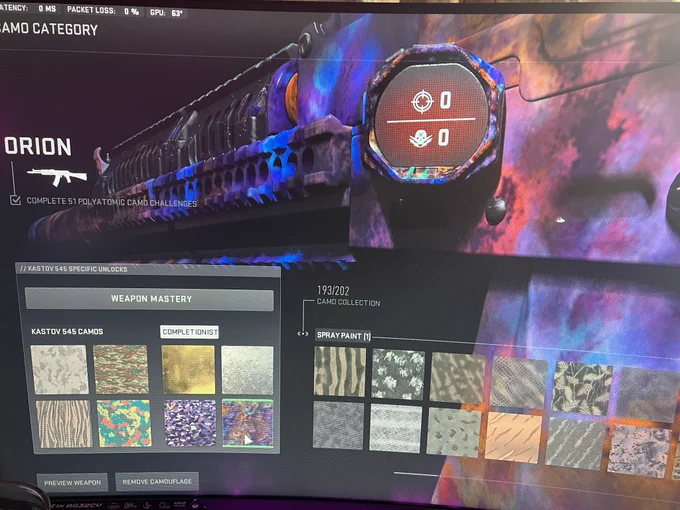Click the Packet Loss readout
This screenshot has height=510, width=680.
103,11
